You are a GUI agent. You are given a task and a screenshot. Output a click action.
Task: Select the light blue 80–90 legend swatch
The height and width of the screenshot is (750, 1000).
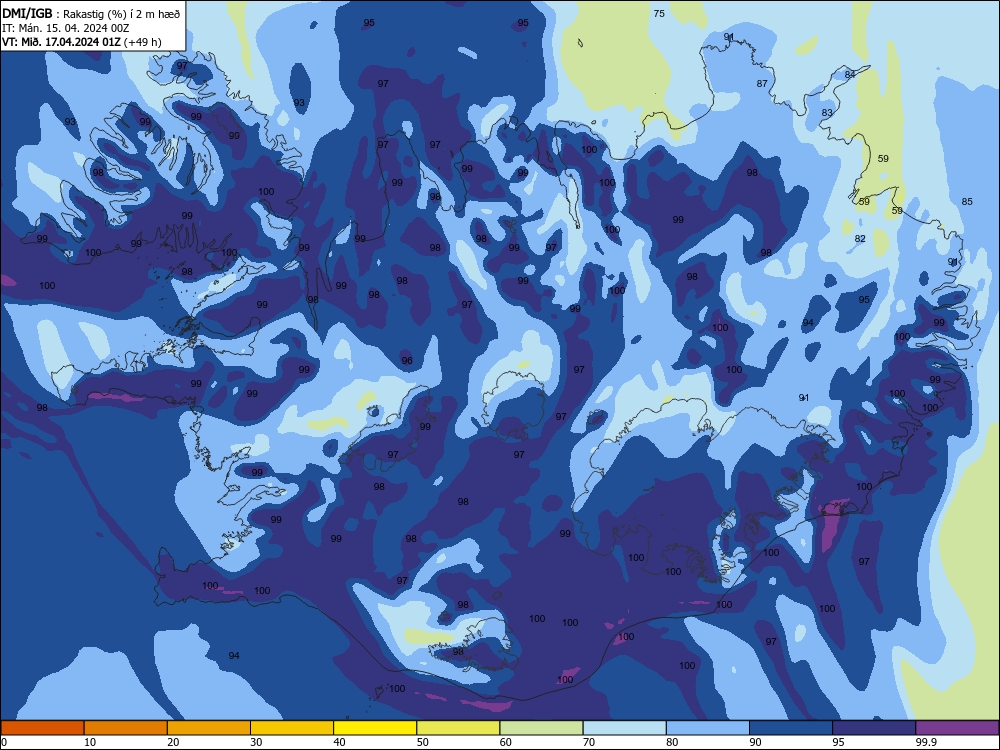coord(708,728)
